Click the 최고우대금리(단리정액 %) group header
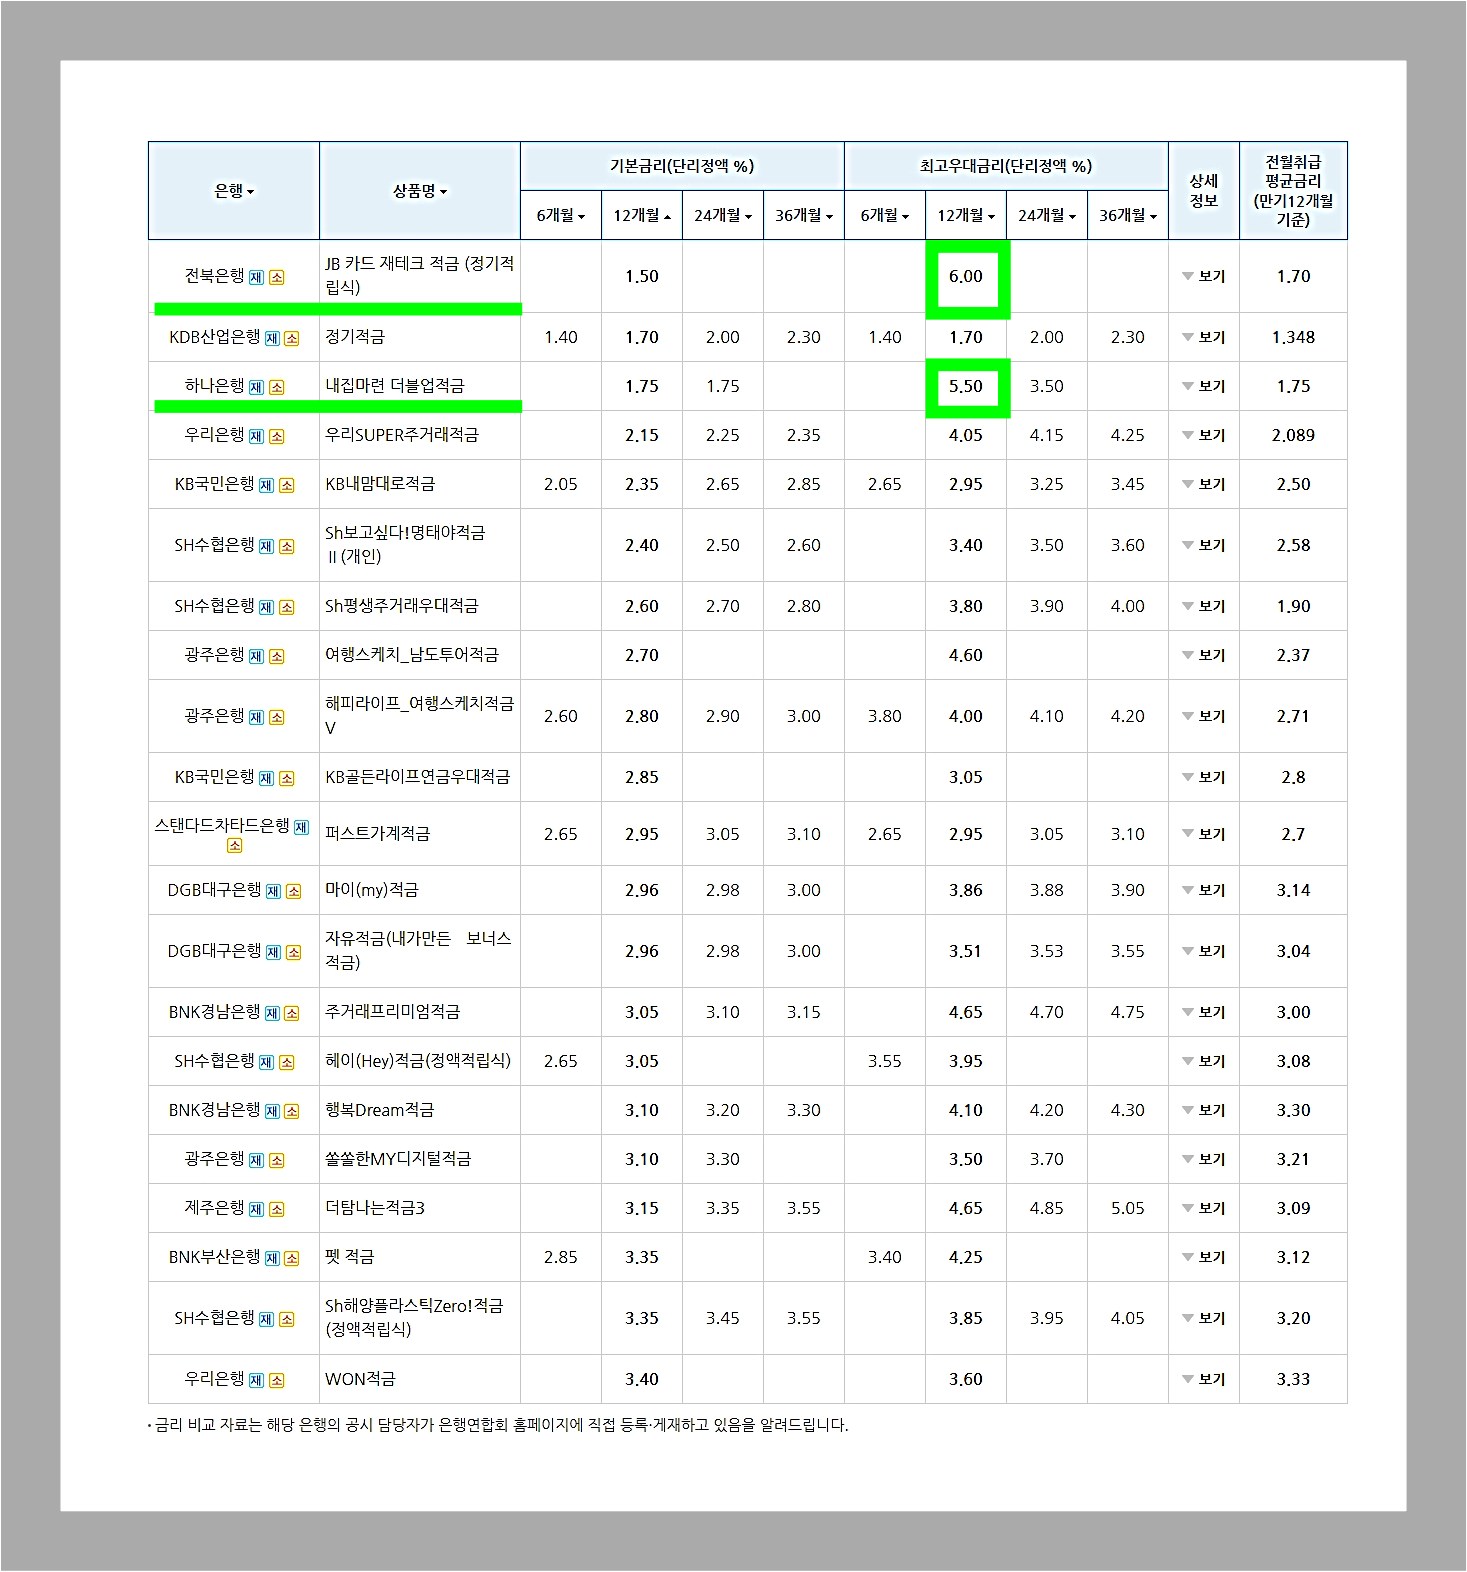 pos(1006,166)
